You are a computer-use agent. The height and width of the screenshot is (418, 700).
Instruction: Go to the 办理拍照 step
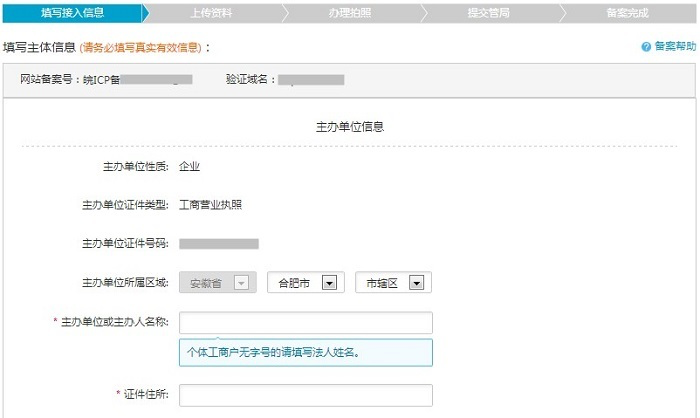tap(349, 13)
